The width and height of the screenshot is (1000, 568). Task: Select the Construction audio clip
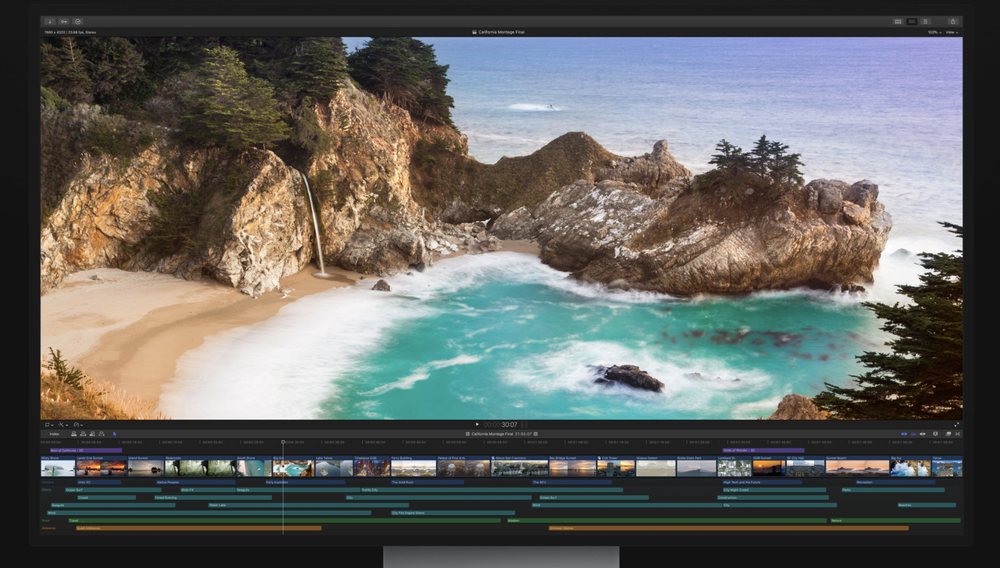click(772, 498)
